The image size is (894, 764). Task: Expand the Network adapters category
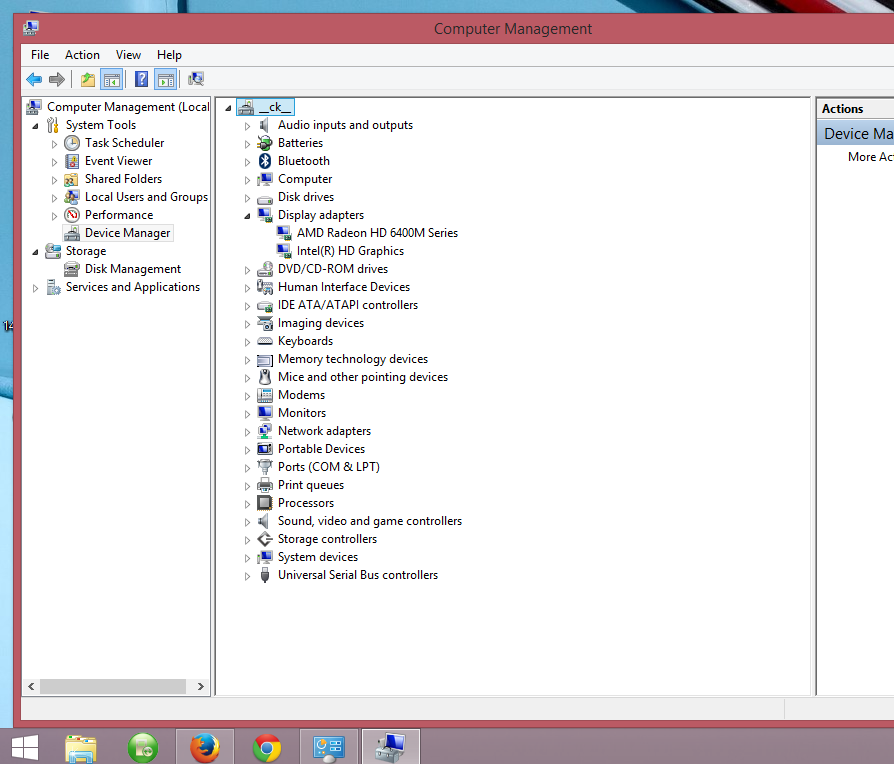247,431
